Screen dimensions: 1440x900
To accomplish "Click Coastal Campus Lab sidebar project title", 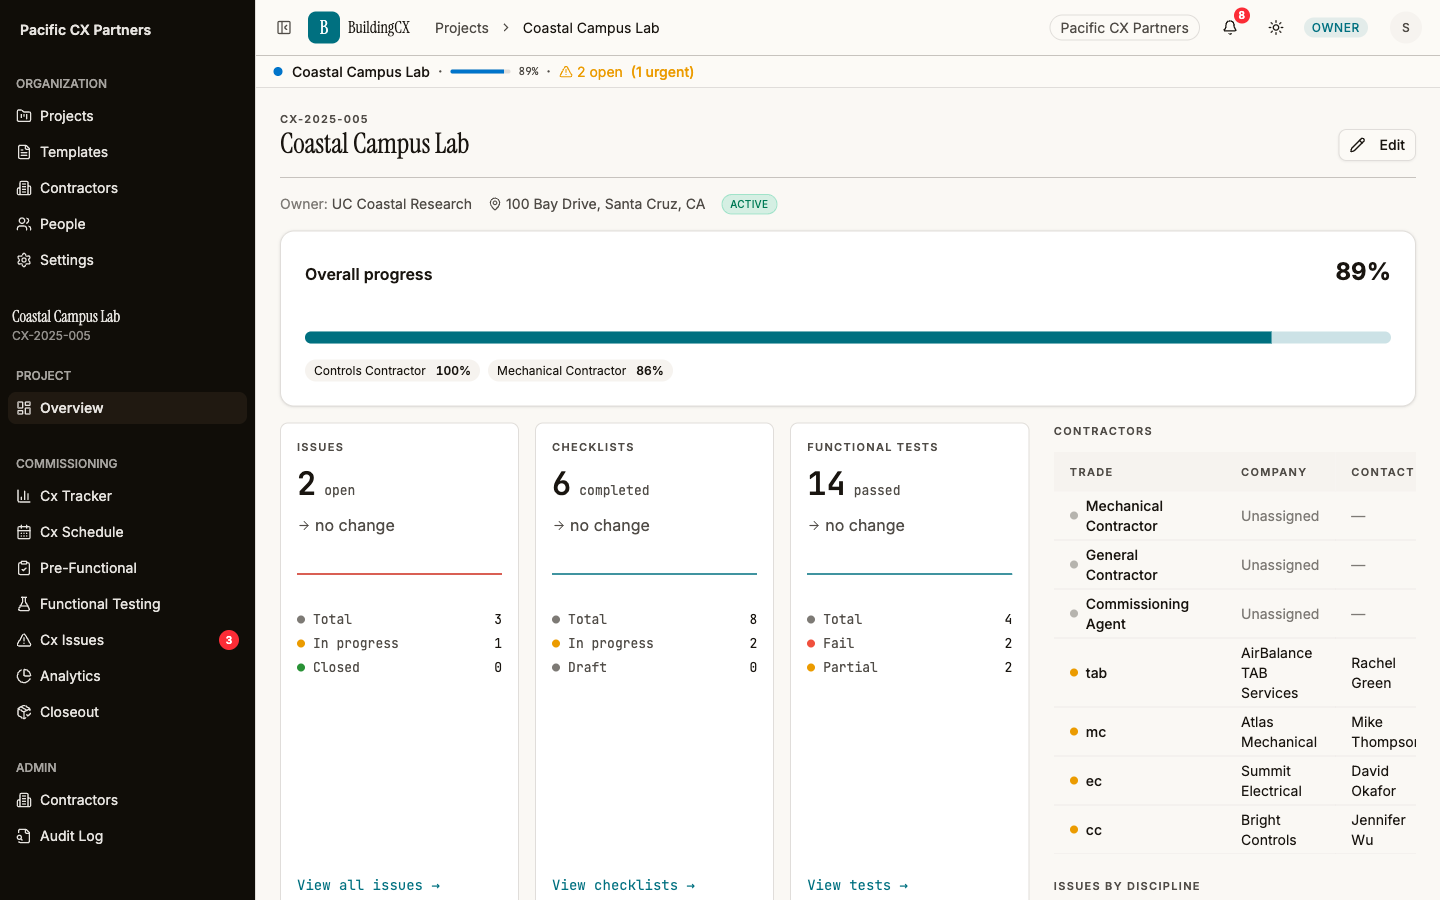I will click(66, 317).
